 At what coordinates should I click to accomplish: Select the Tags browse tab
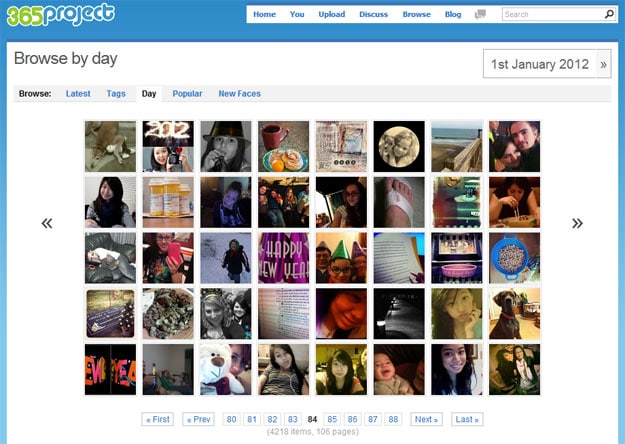tap(116, 94)
